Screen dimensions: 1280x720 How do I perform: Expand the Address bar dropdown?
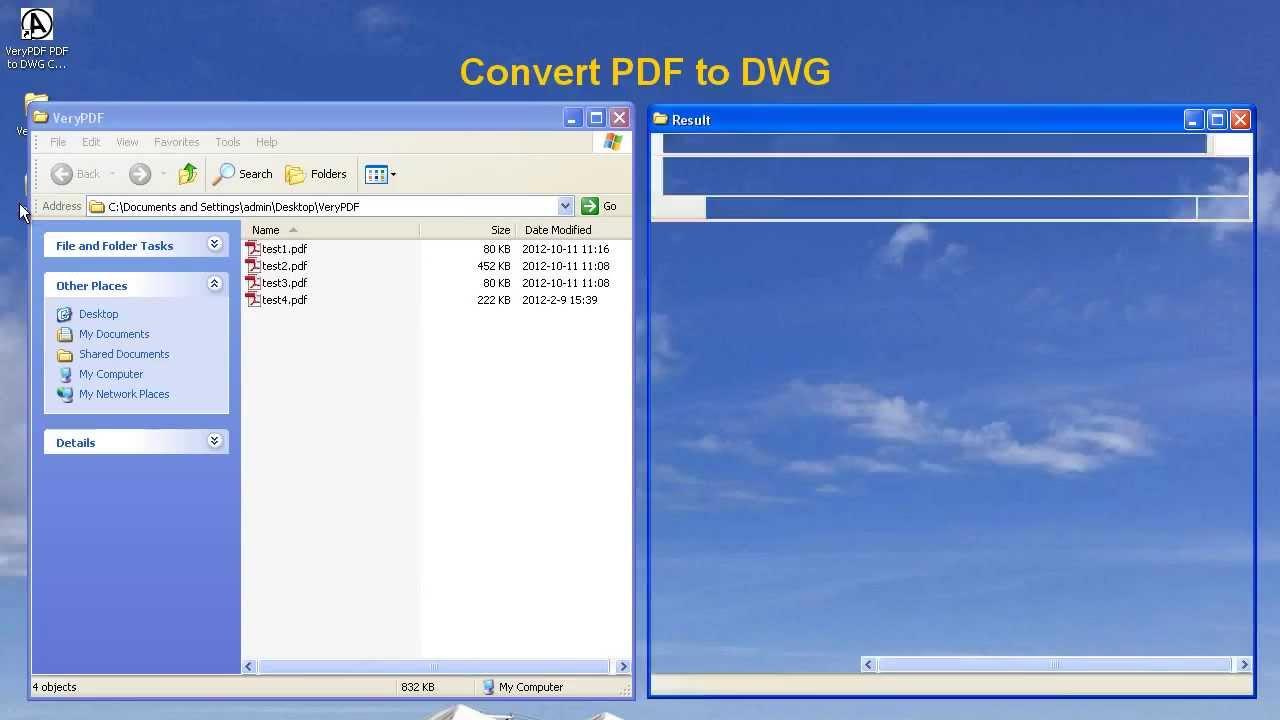tap(565, 206)
